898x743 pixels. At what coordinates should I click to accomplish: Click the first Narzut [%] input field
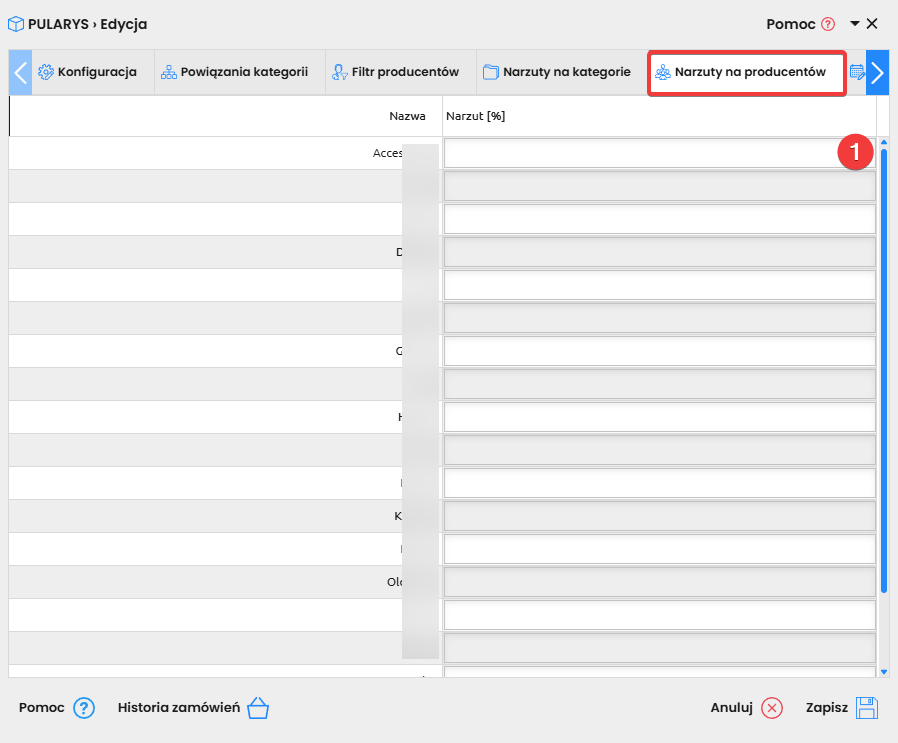click(640, 153)
